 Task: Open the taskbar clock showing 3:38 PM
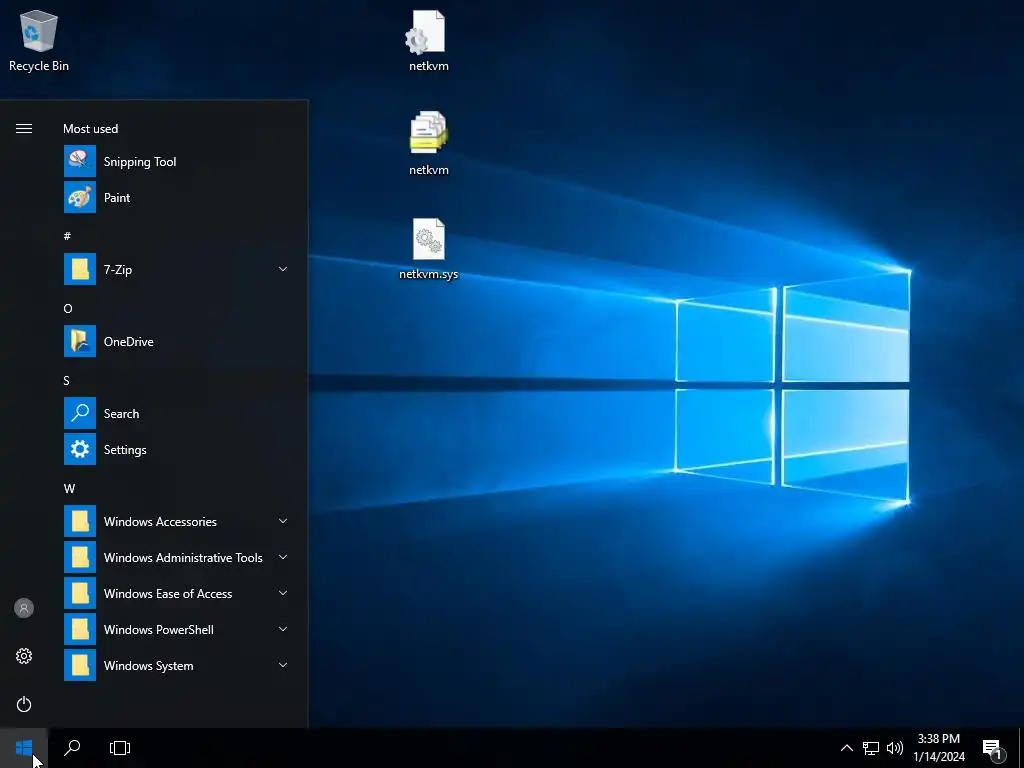click(939, 748)
